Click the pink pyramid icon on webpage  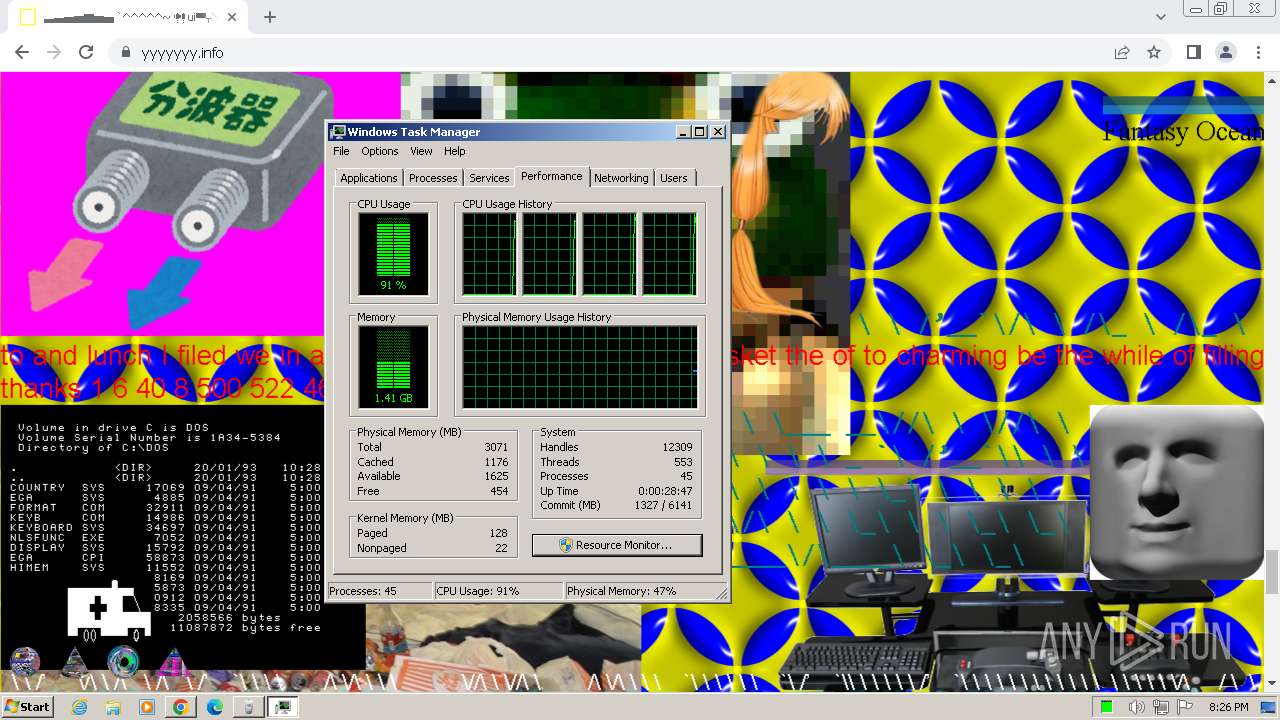(173, 661)
